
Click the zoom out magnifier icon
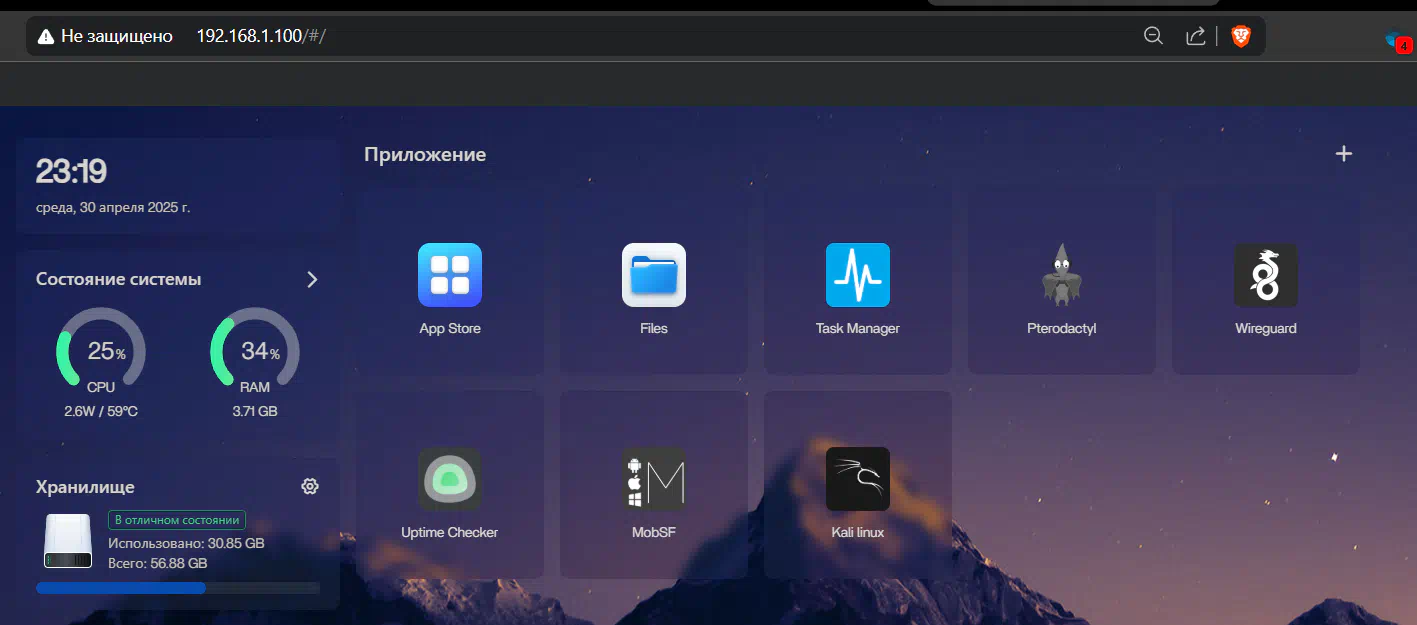tap(1153, 36)
